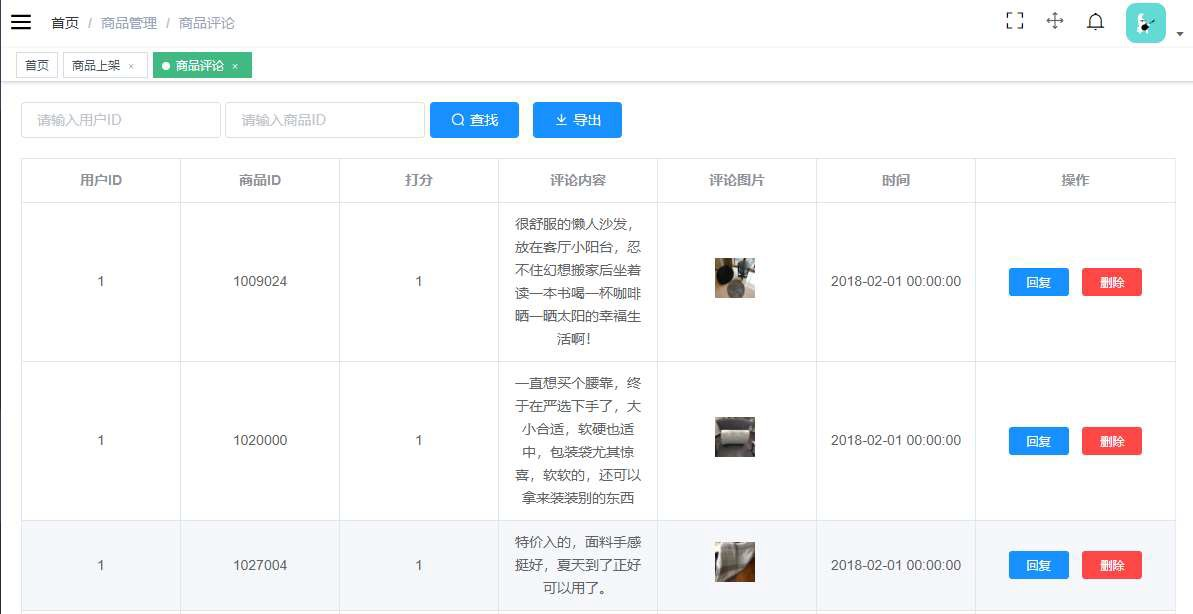Go to 首页 in the breadcrumb

tap(65, 23)
